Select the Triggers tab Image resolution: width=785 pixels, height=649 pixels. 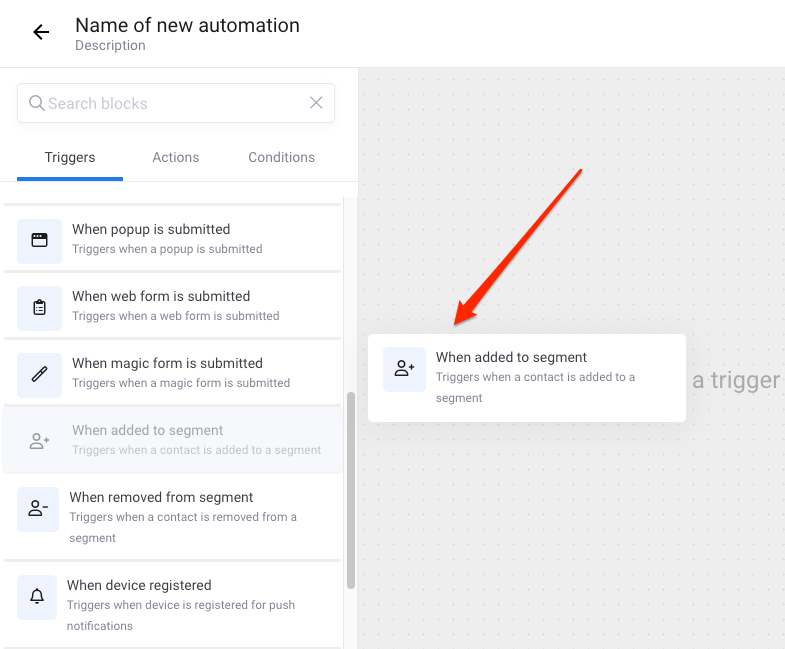click(x=70, y=157)
